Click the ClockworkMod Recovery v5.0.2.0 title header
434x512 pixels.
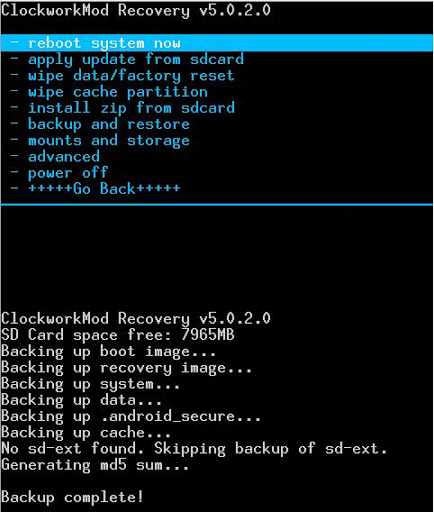[136, 10]
